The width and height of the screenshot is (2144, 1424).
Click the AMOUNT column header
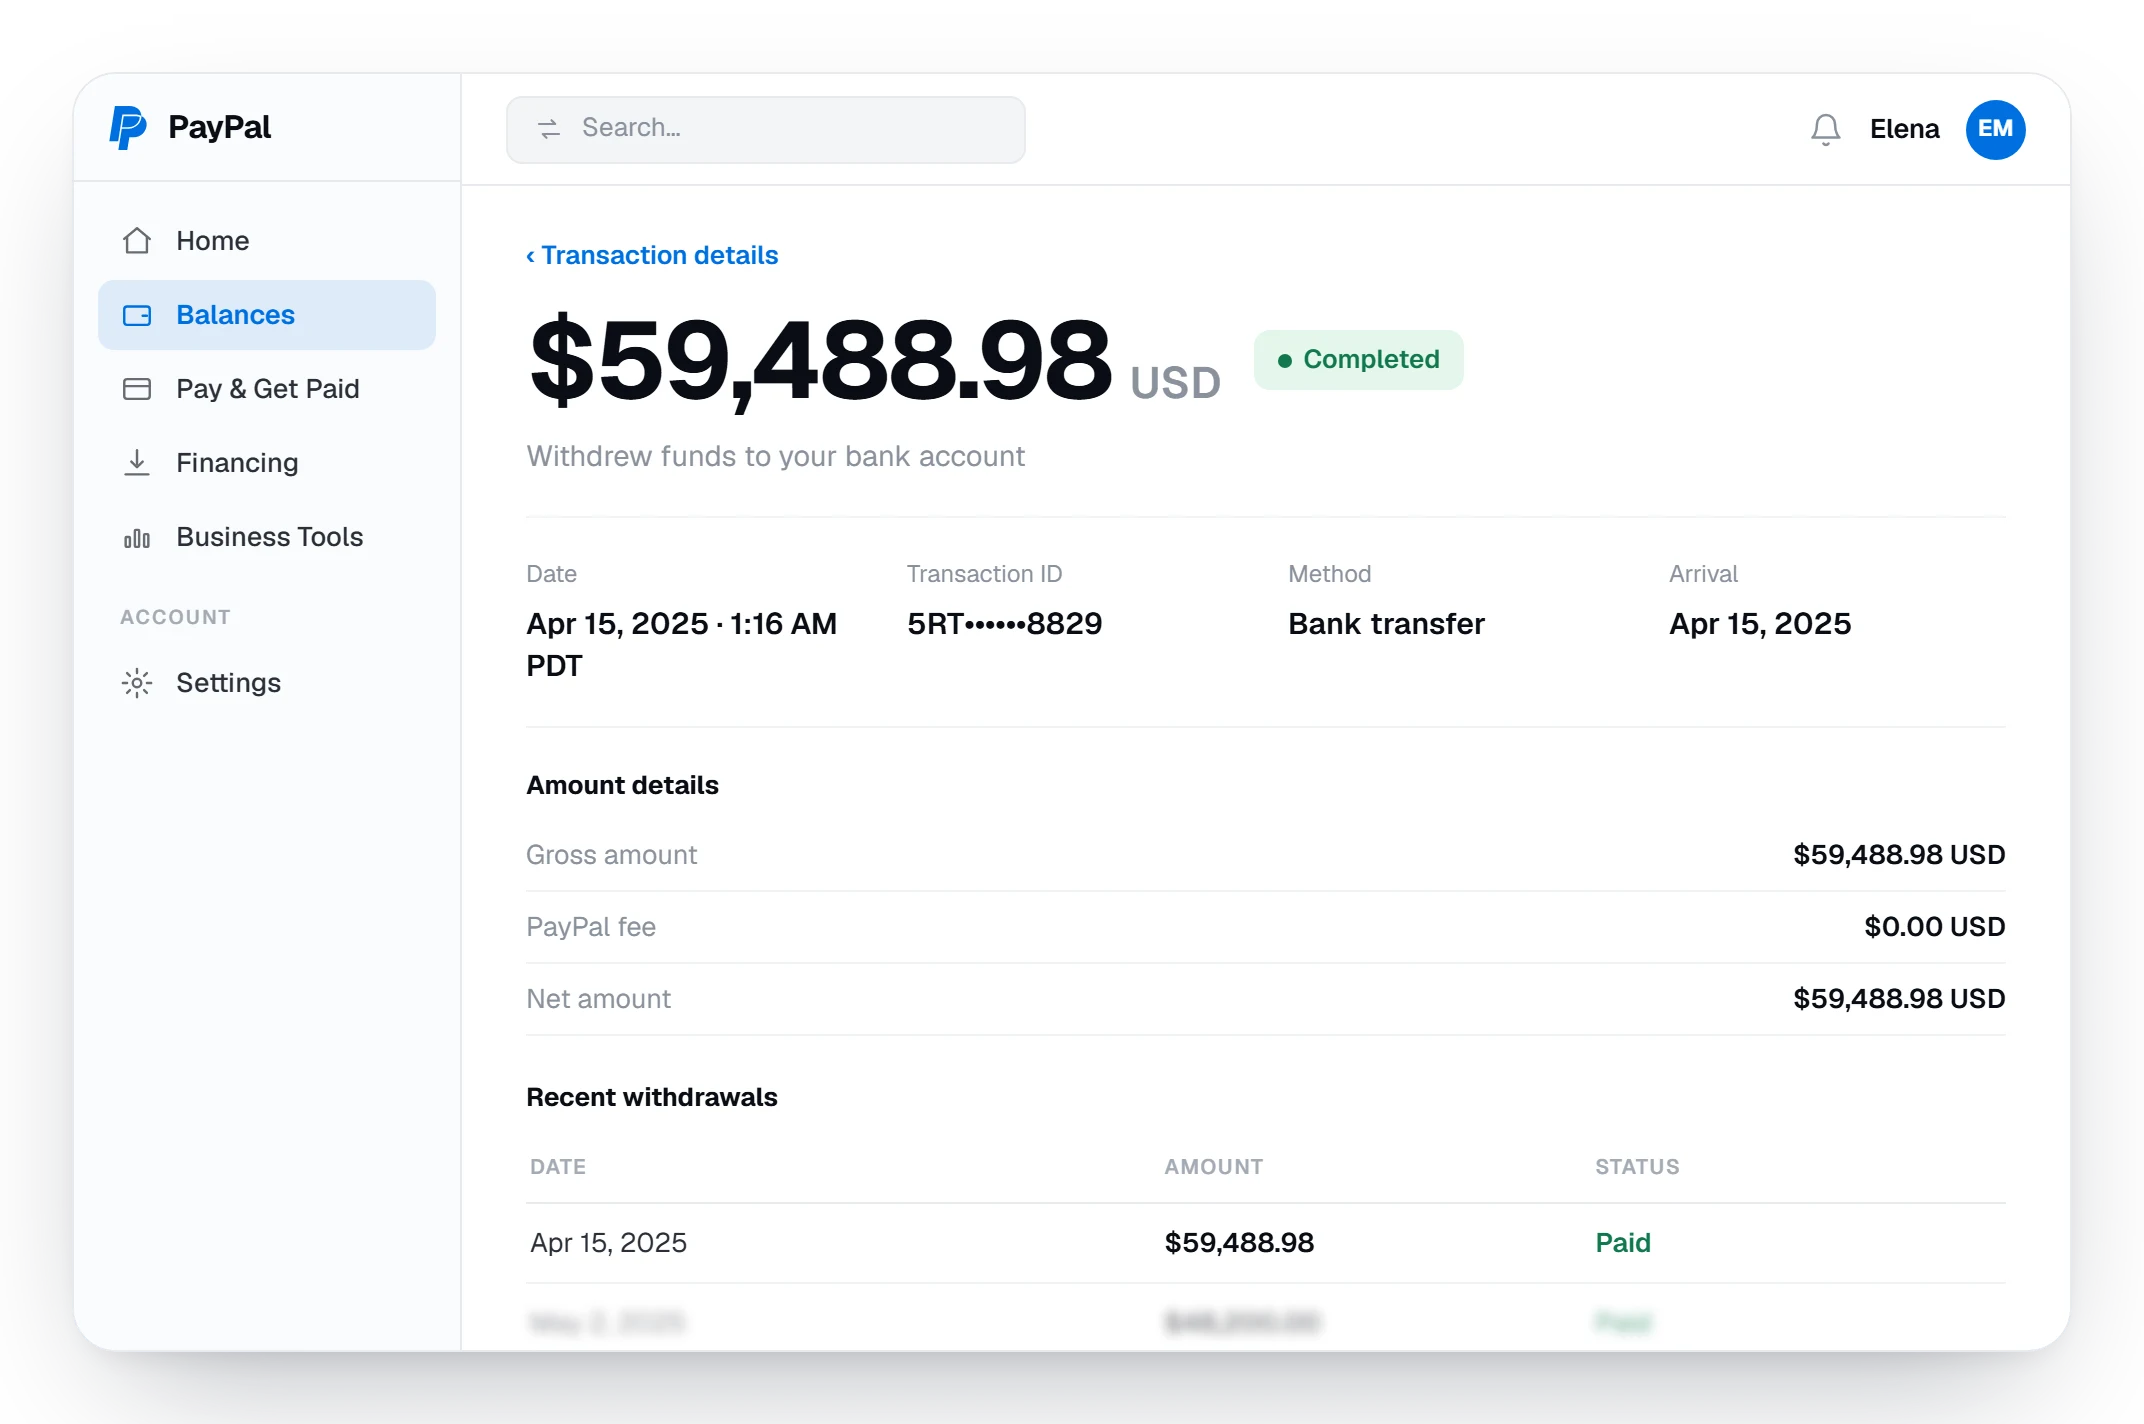tap(1213, 1167)
